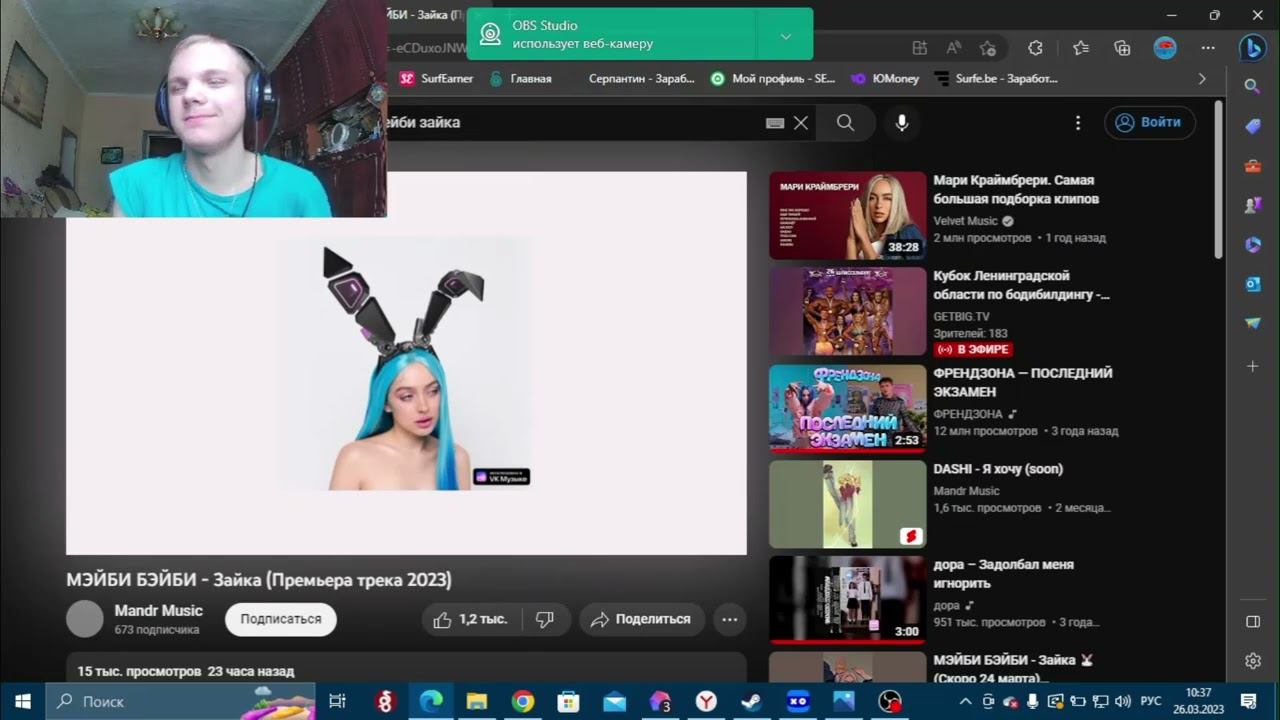Image resolution: width=1280 pixels, height=720 pixels.
Task: Open YouTube settings three-dot menu
Action: (1078, 122)
